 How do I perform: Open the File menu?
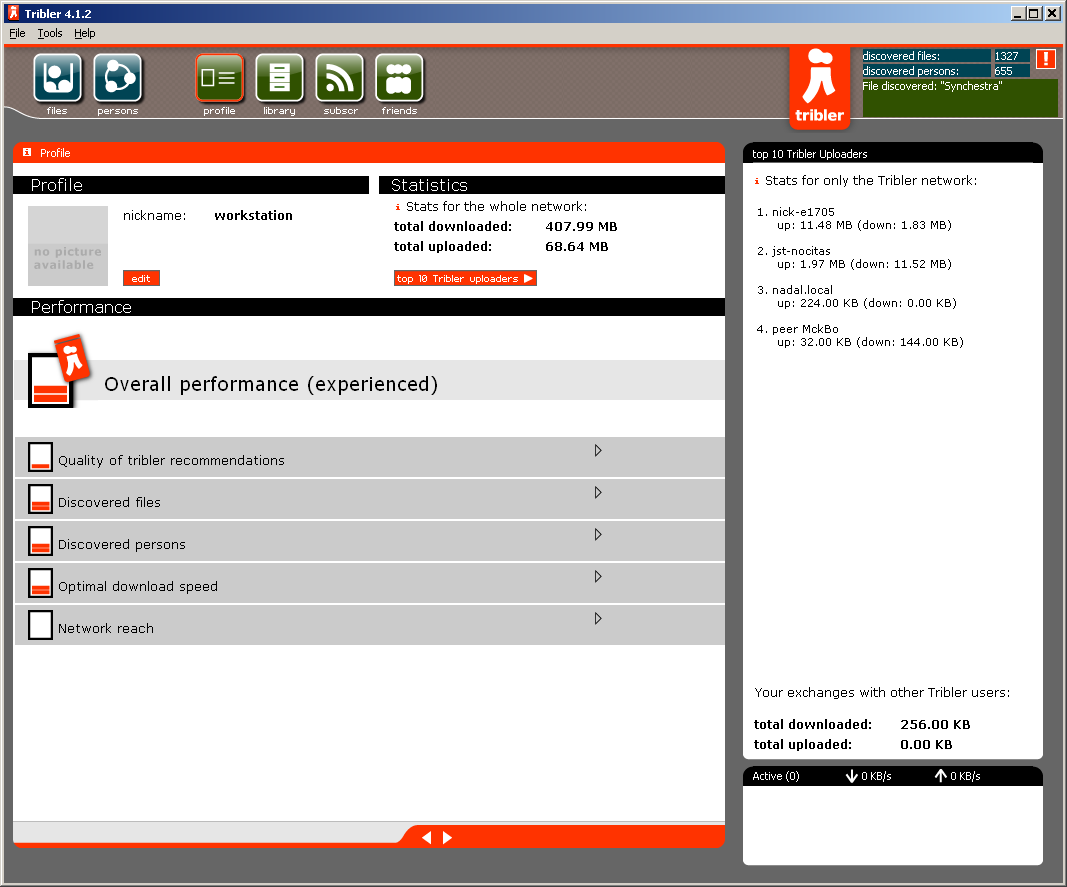coord(17,33)
